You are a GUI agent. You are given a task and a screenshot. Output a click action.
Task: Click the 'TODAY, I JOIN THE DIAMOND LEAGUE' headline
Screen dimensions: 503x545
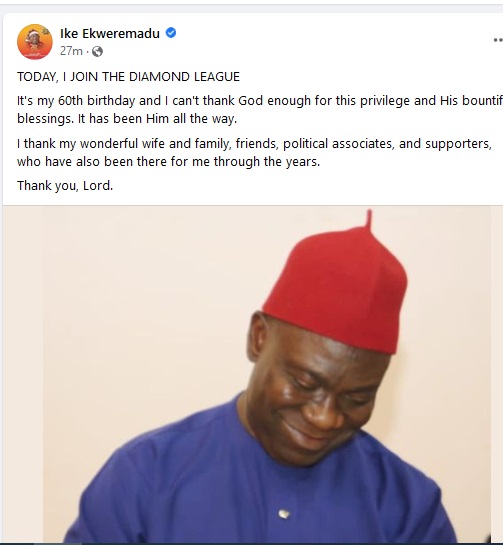tap(128, 76)
